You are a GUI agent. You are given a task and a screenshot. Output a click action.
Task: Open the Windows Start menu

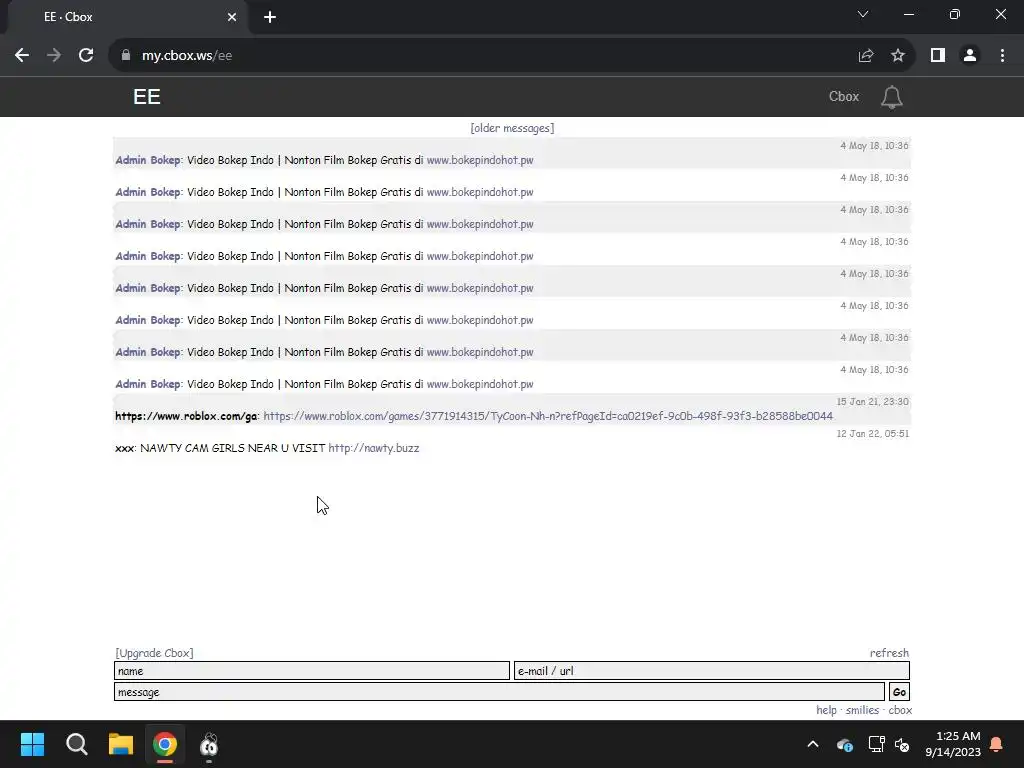coord(33,744)
